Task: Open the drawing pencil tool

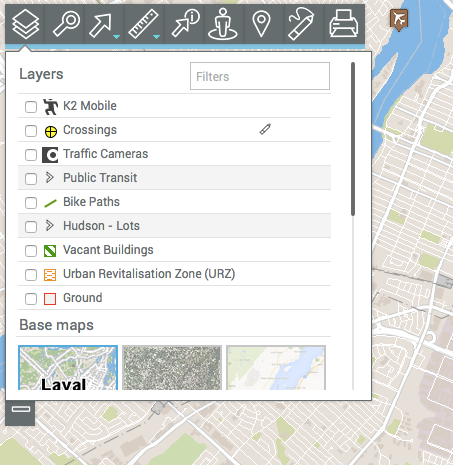Action: click(x=301, y=24)
